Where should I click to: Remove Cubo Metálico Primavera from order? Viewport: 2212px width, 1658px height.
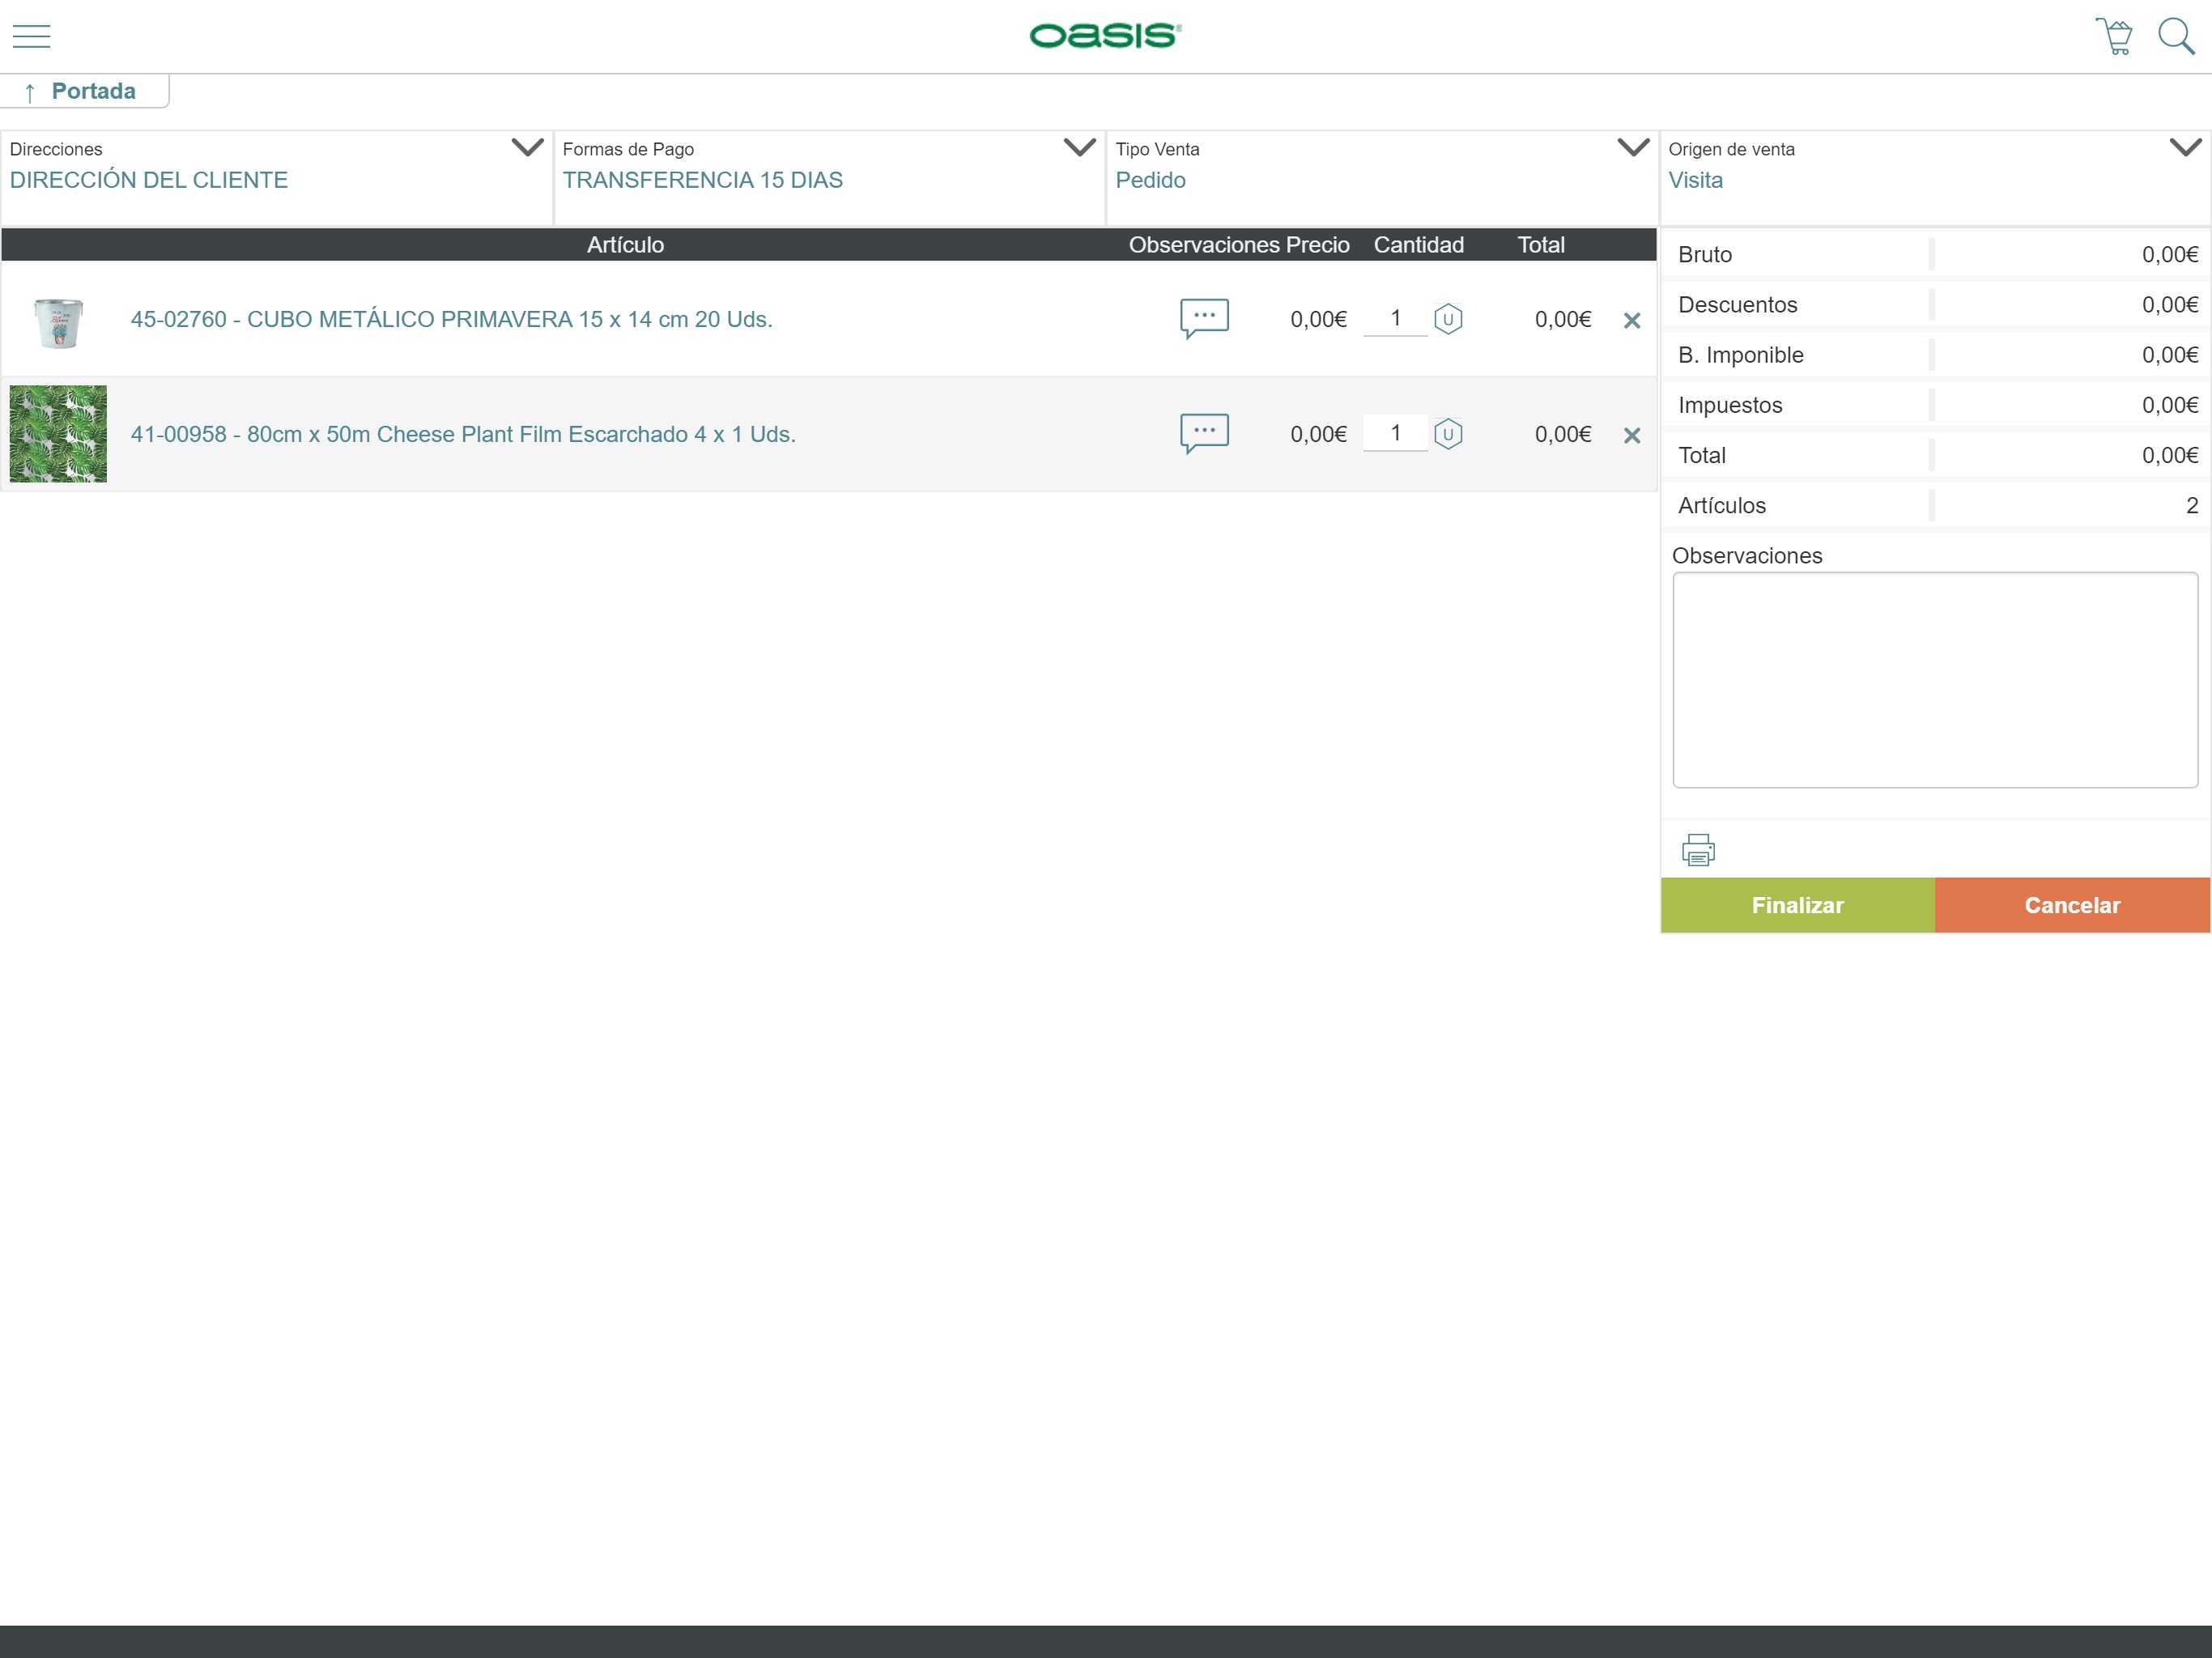click(x=1632, y=320)
